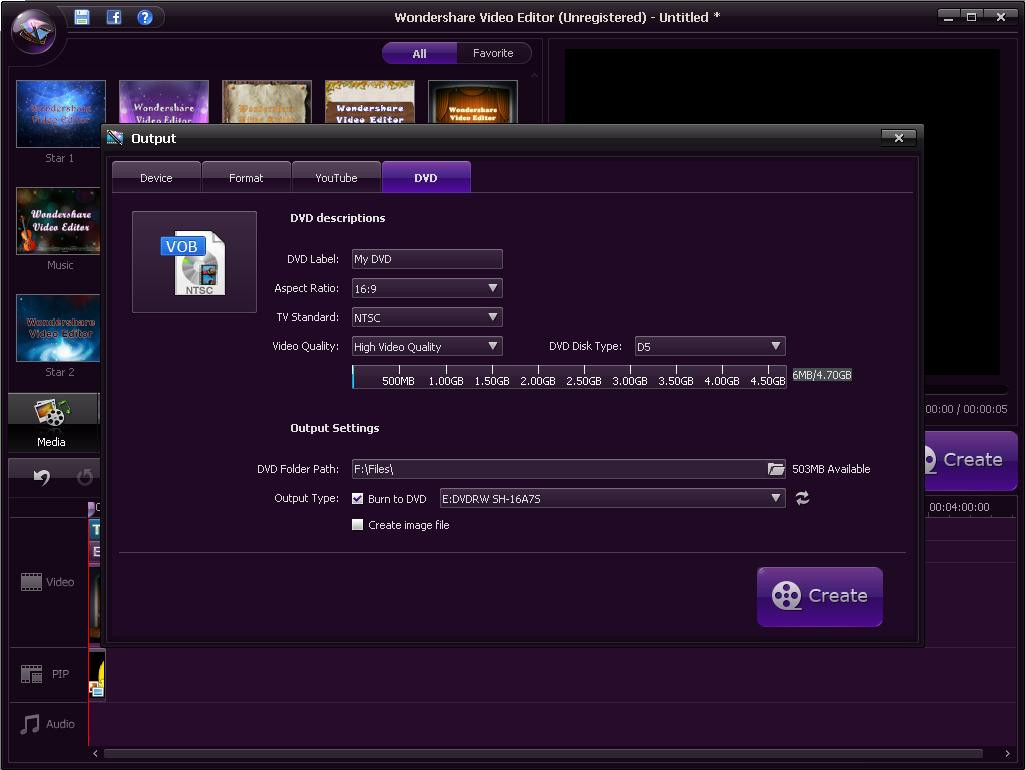Open the Help question mark icon
1025x770 pixels.
tap(145, 17)
